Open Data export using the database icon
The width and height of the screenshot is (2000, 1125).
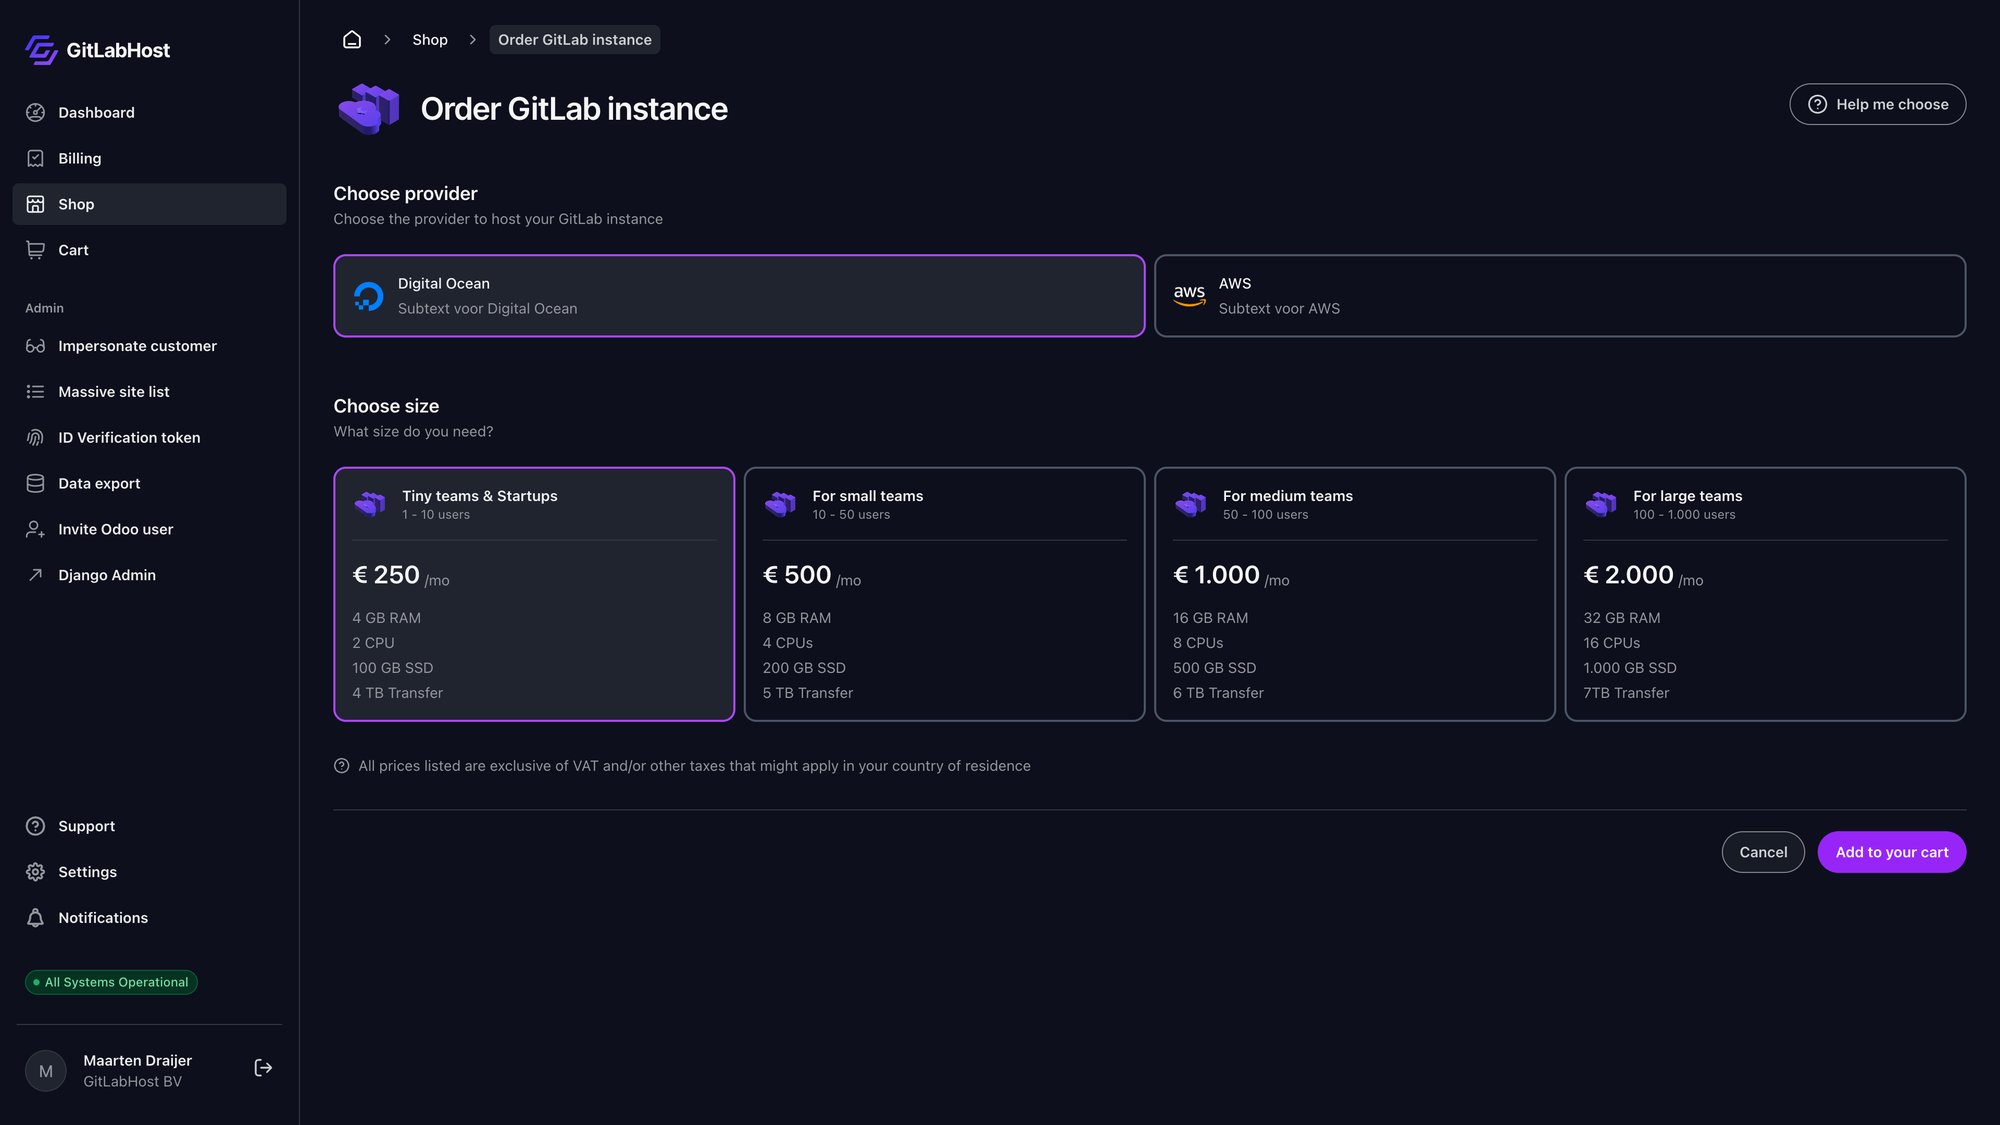[35, 483]
